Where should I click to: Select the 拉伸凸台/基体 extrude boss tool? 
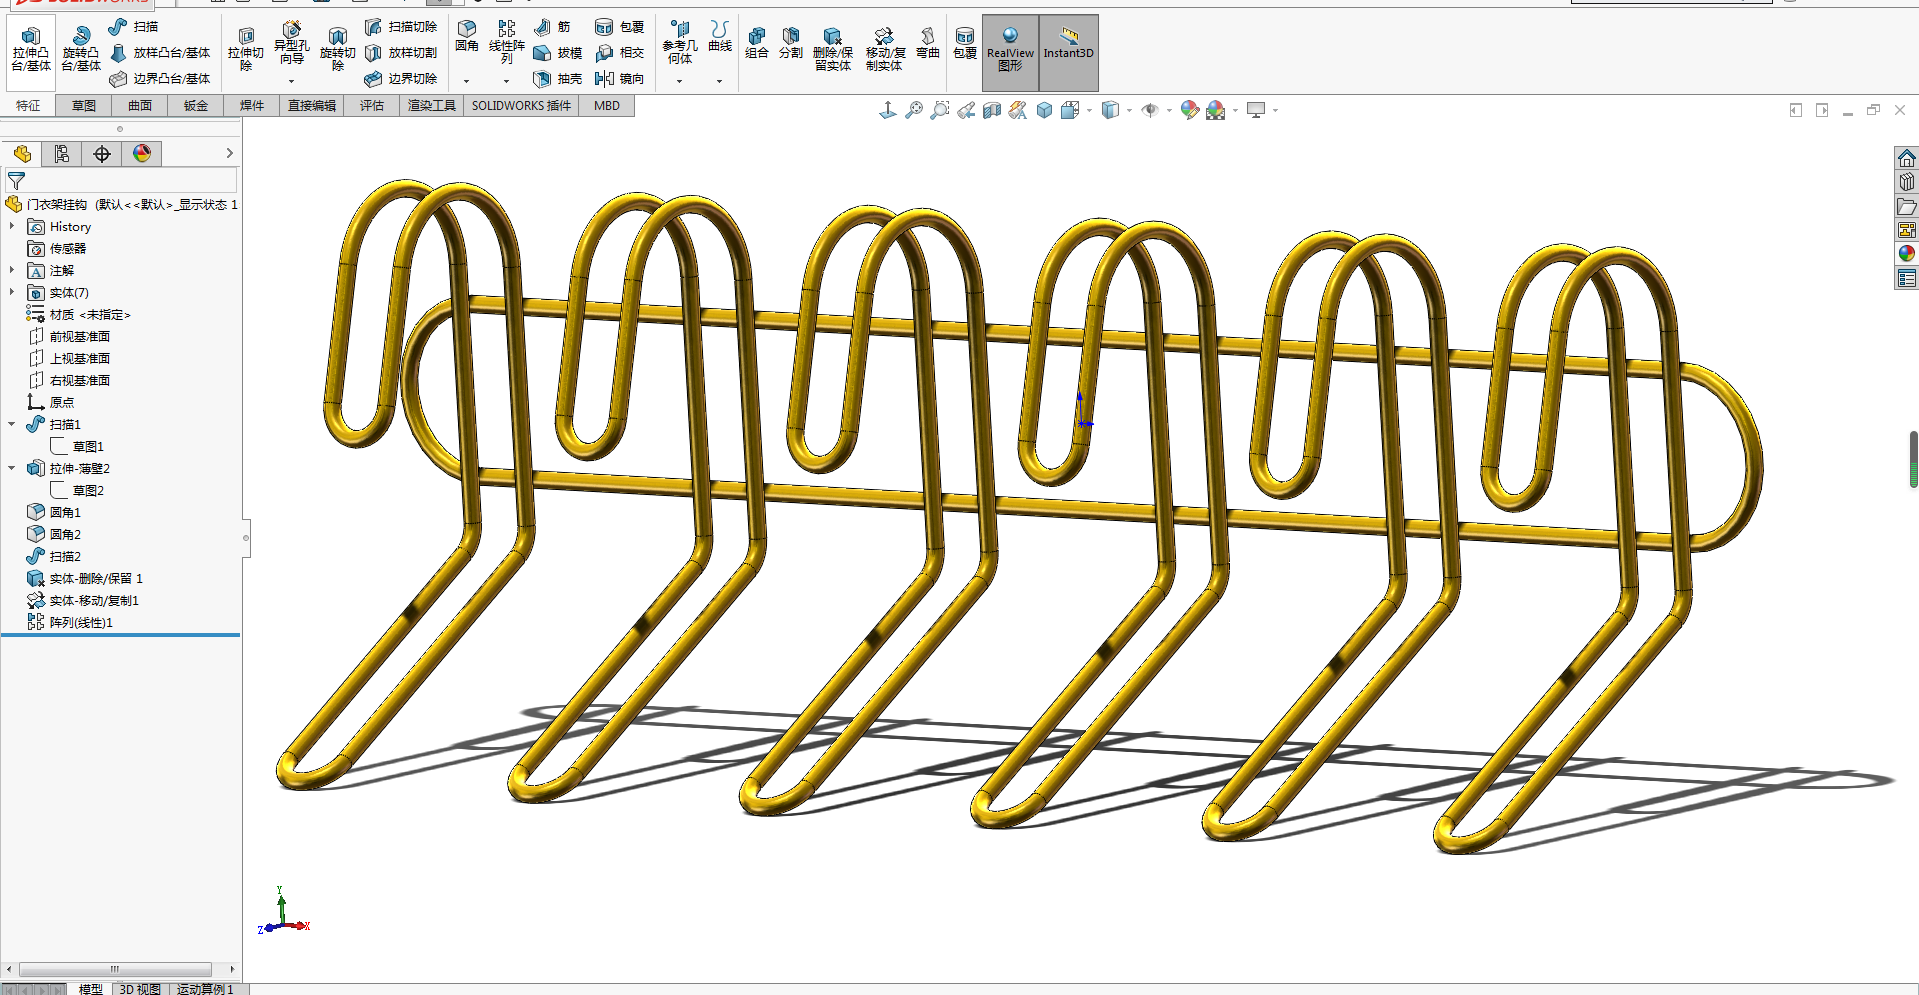coord(31,49)
